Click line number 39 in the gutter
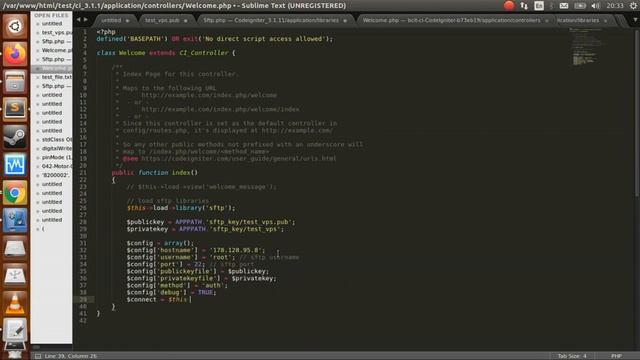Screen dimensions: 640x360 (83, 299)
